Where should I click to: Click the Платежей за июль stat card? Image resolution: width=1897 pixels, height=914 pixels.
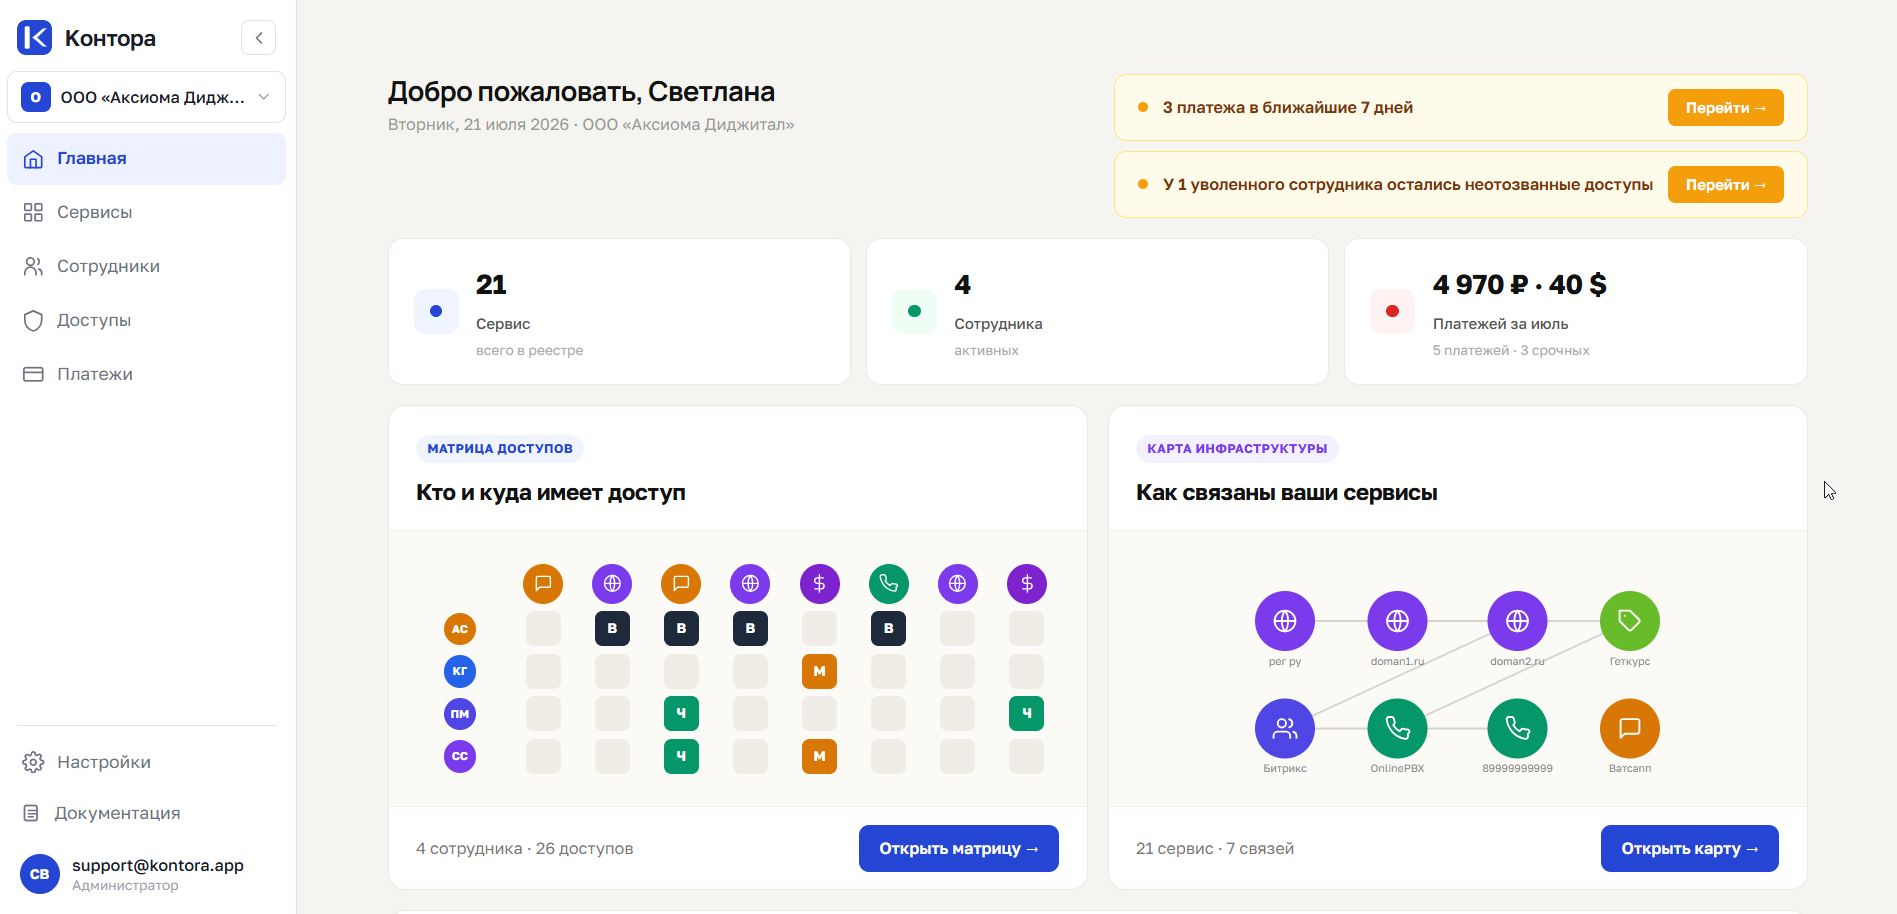tap(1575, 311)
